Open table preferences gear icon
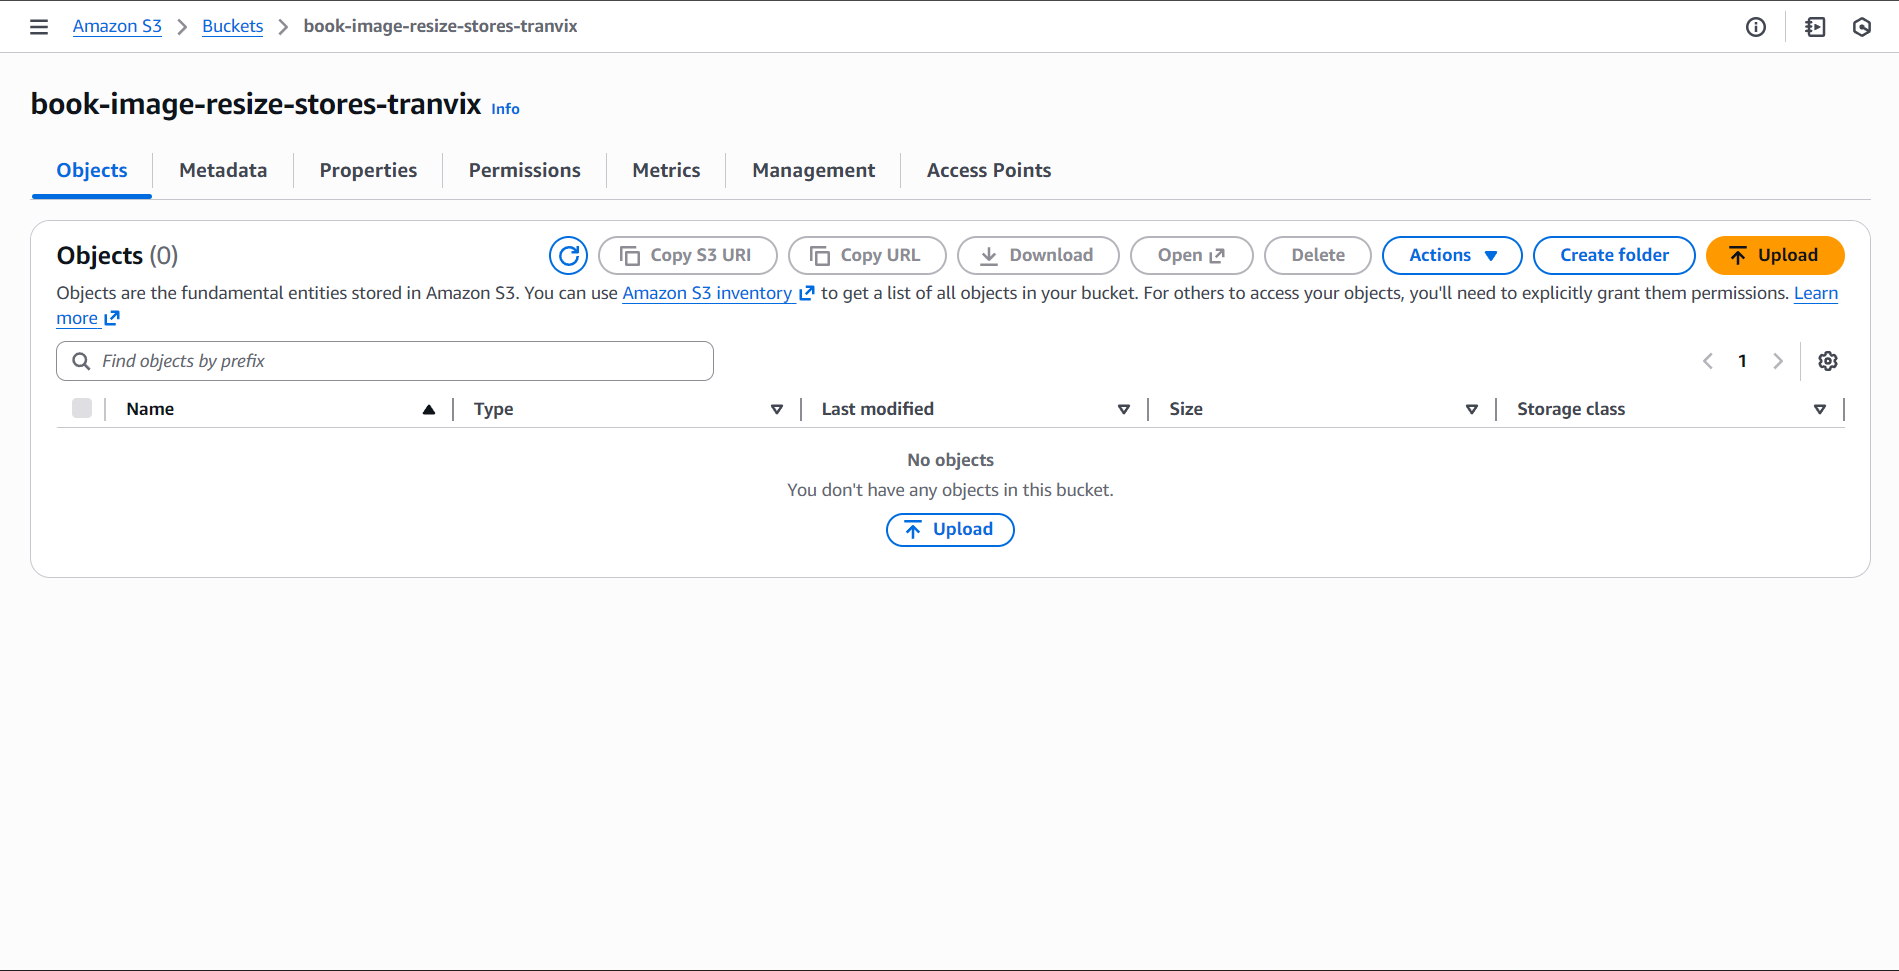Screen dimensions: 1899x971 tap(1828, 361)
